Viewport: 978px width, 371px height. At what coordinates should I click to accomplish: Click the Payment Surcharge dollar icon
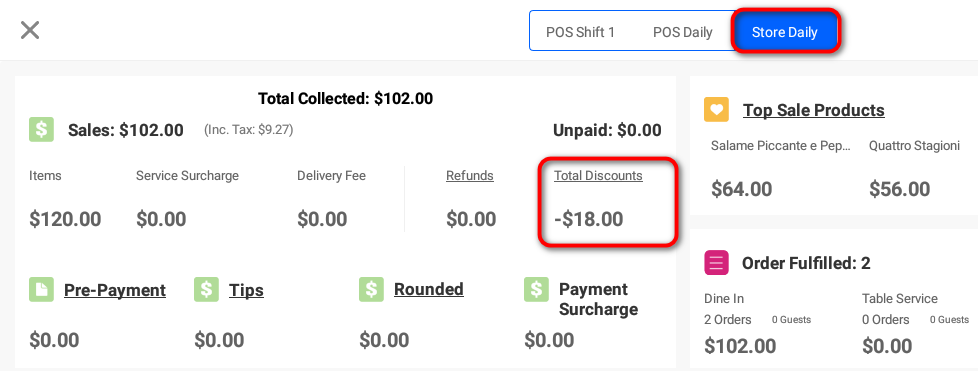[536, 290]
